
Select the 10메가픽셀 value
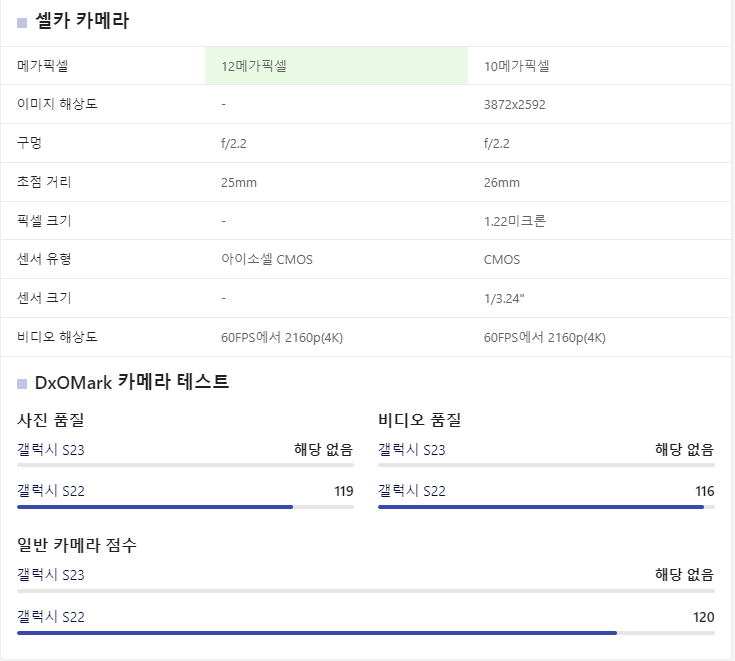(x=517, y=66)
